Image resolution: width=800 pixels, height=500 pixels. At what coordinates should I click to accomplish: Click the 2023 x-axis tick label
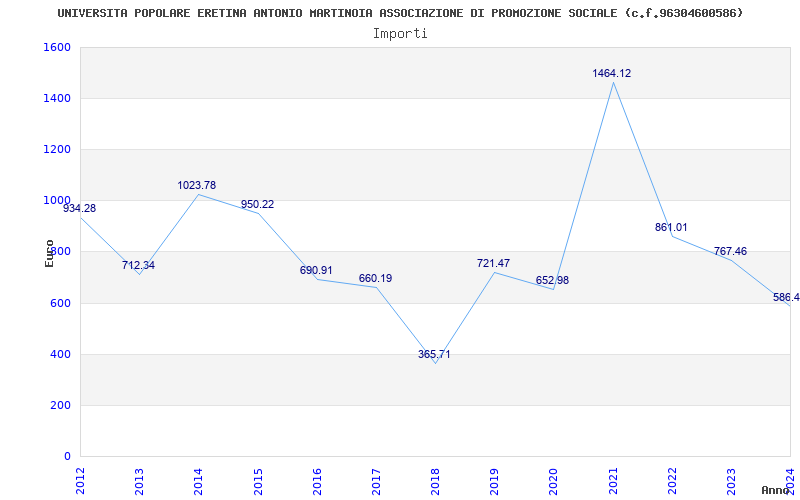click(731, 481)
